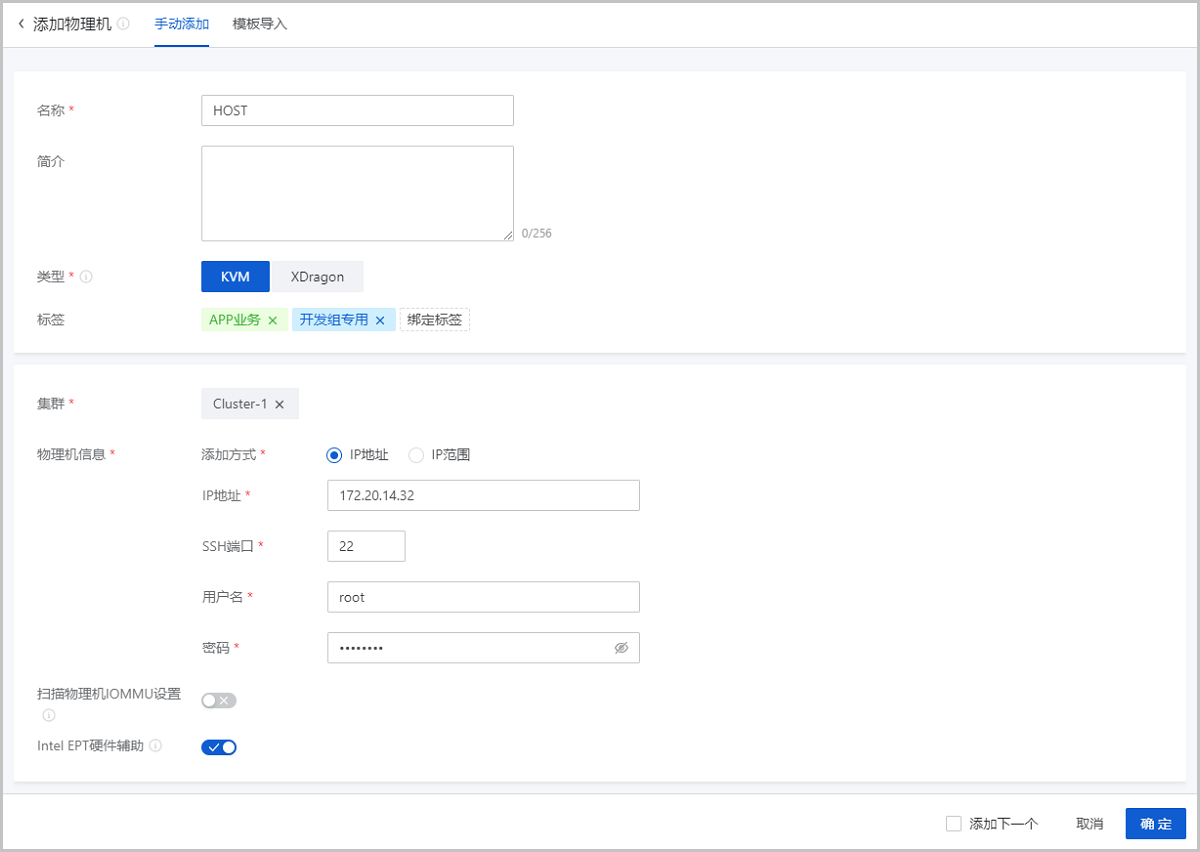Open the 手动添加 tab

[182, 24]
